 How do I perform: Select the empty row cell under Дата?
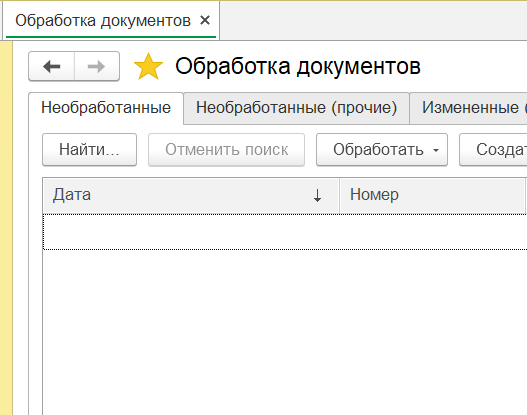click(191, 232)
